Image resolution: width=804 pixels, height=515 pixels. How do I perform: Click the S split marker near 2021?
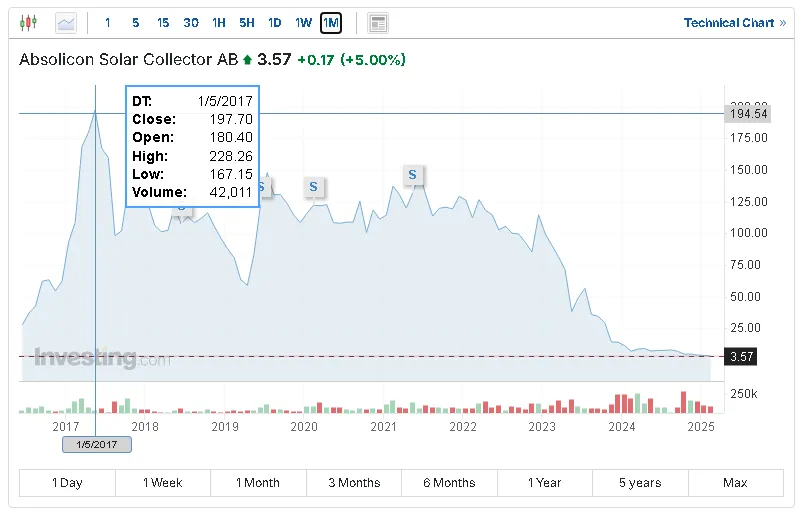point(412,175)
